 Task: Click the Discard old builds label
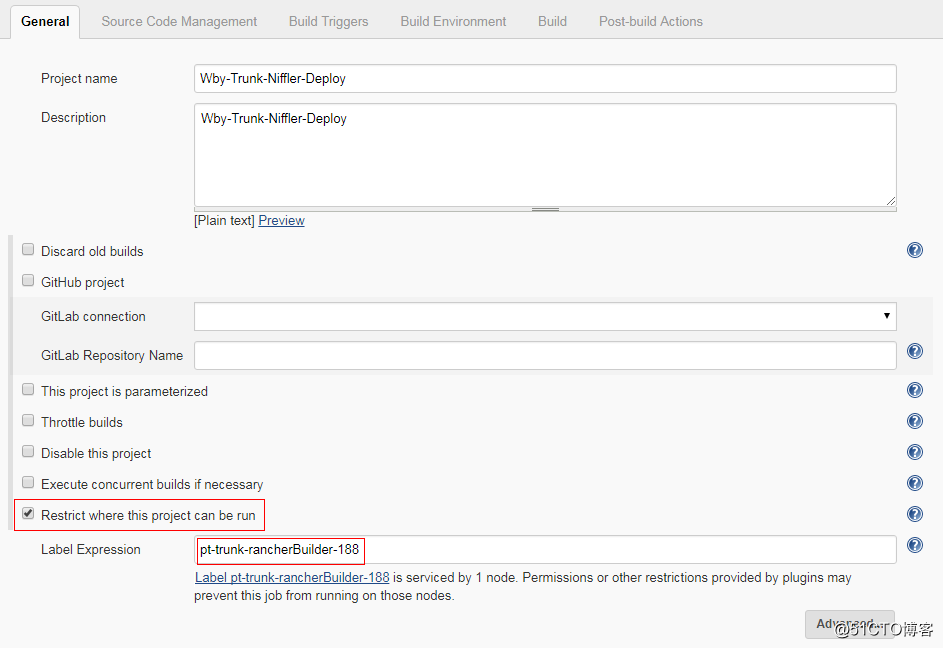tap(92, 251)
